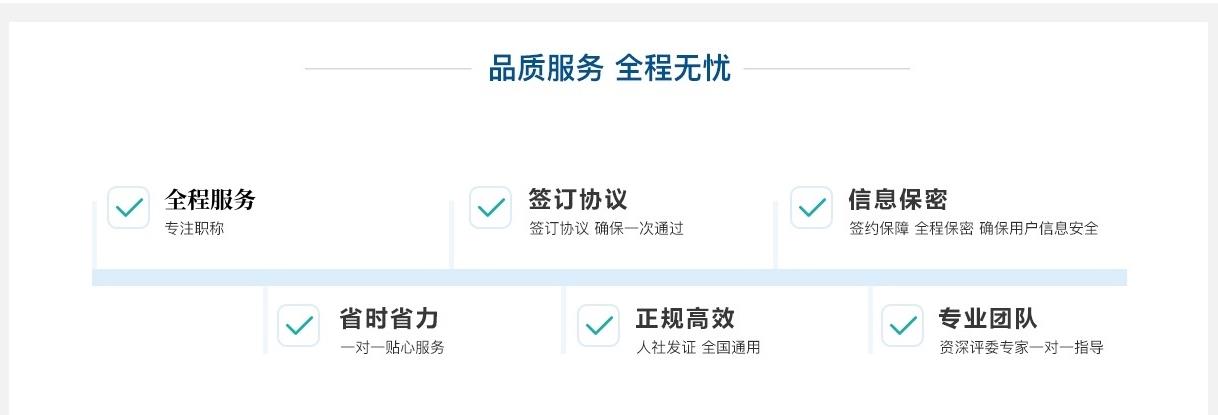Select the 省时省力 heading
The width and height of the screenshot is (1218, 415).
pyautogui.click(x=388, y=319)
